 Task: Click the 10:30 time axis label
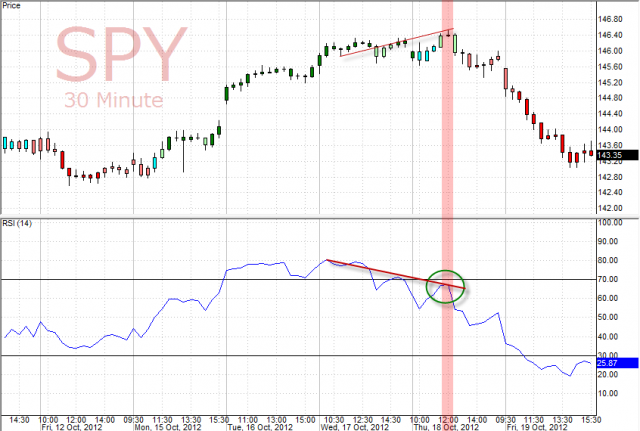334,420
